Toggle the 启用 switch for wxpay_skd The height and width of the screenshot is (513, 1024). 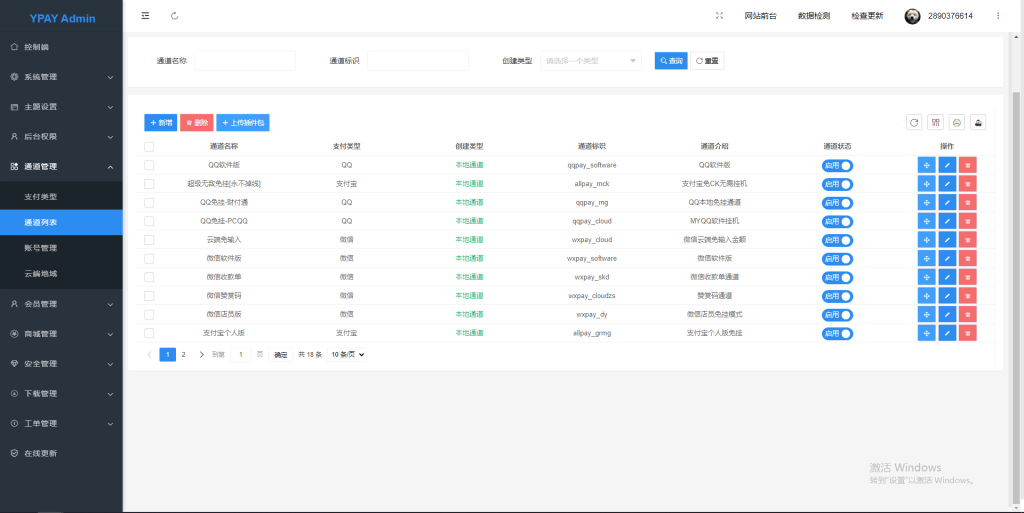click(837, 277)
